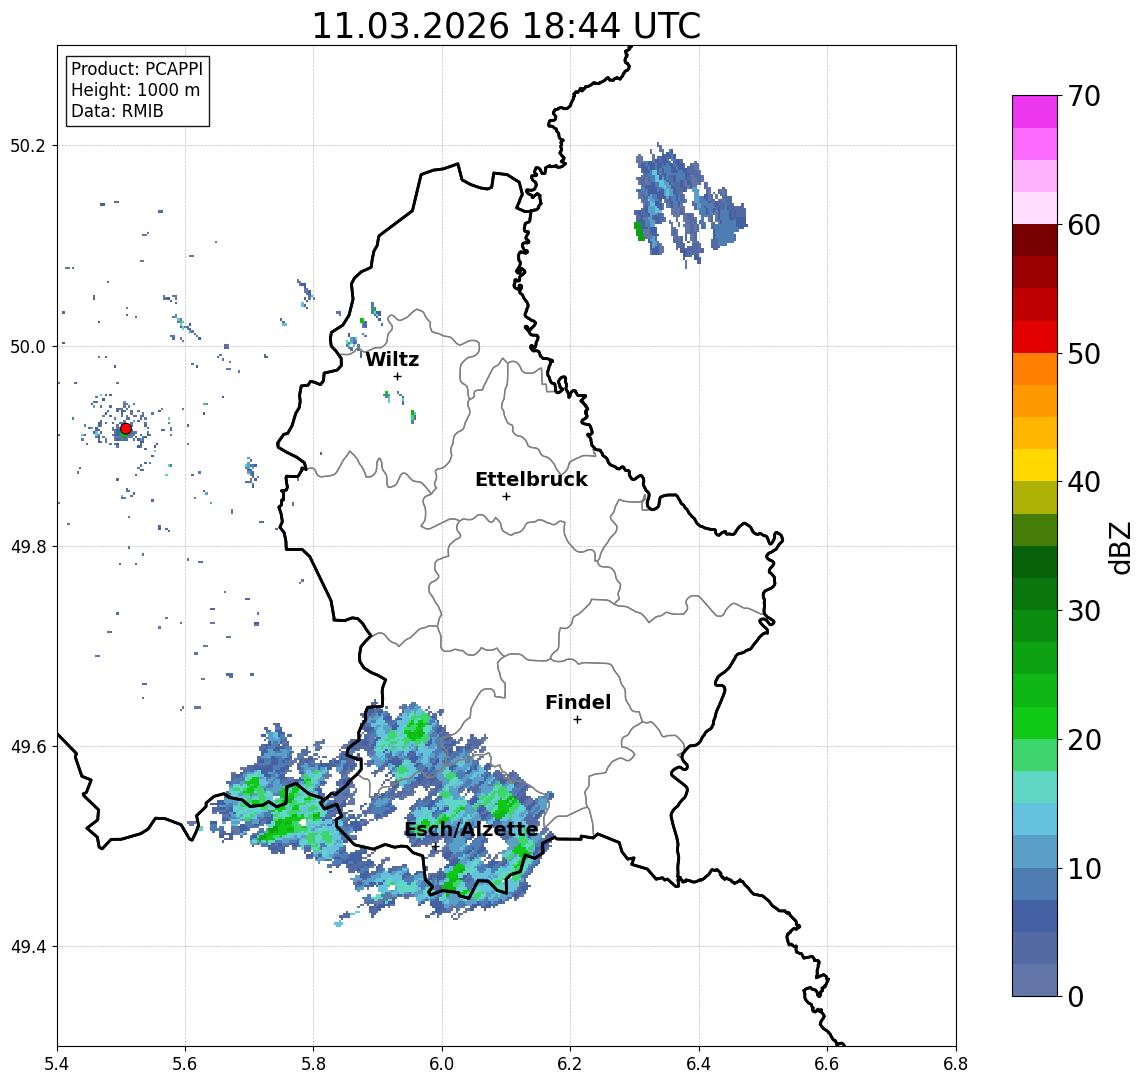Click the 50.2 latitude axis label
Image resolution: width=1145 pixels, height=1084 pixels.
coord(28,145)
